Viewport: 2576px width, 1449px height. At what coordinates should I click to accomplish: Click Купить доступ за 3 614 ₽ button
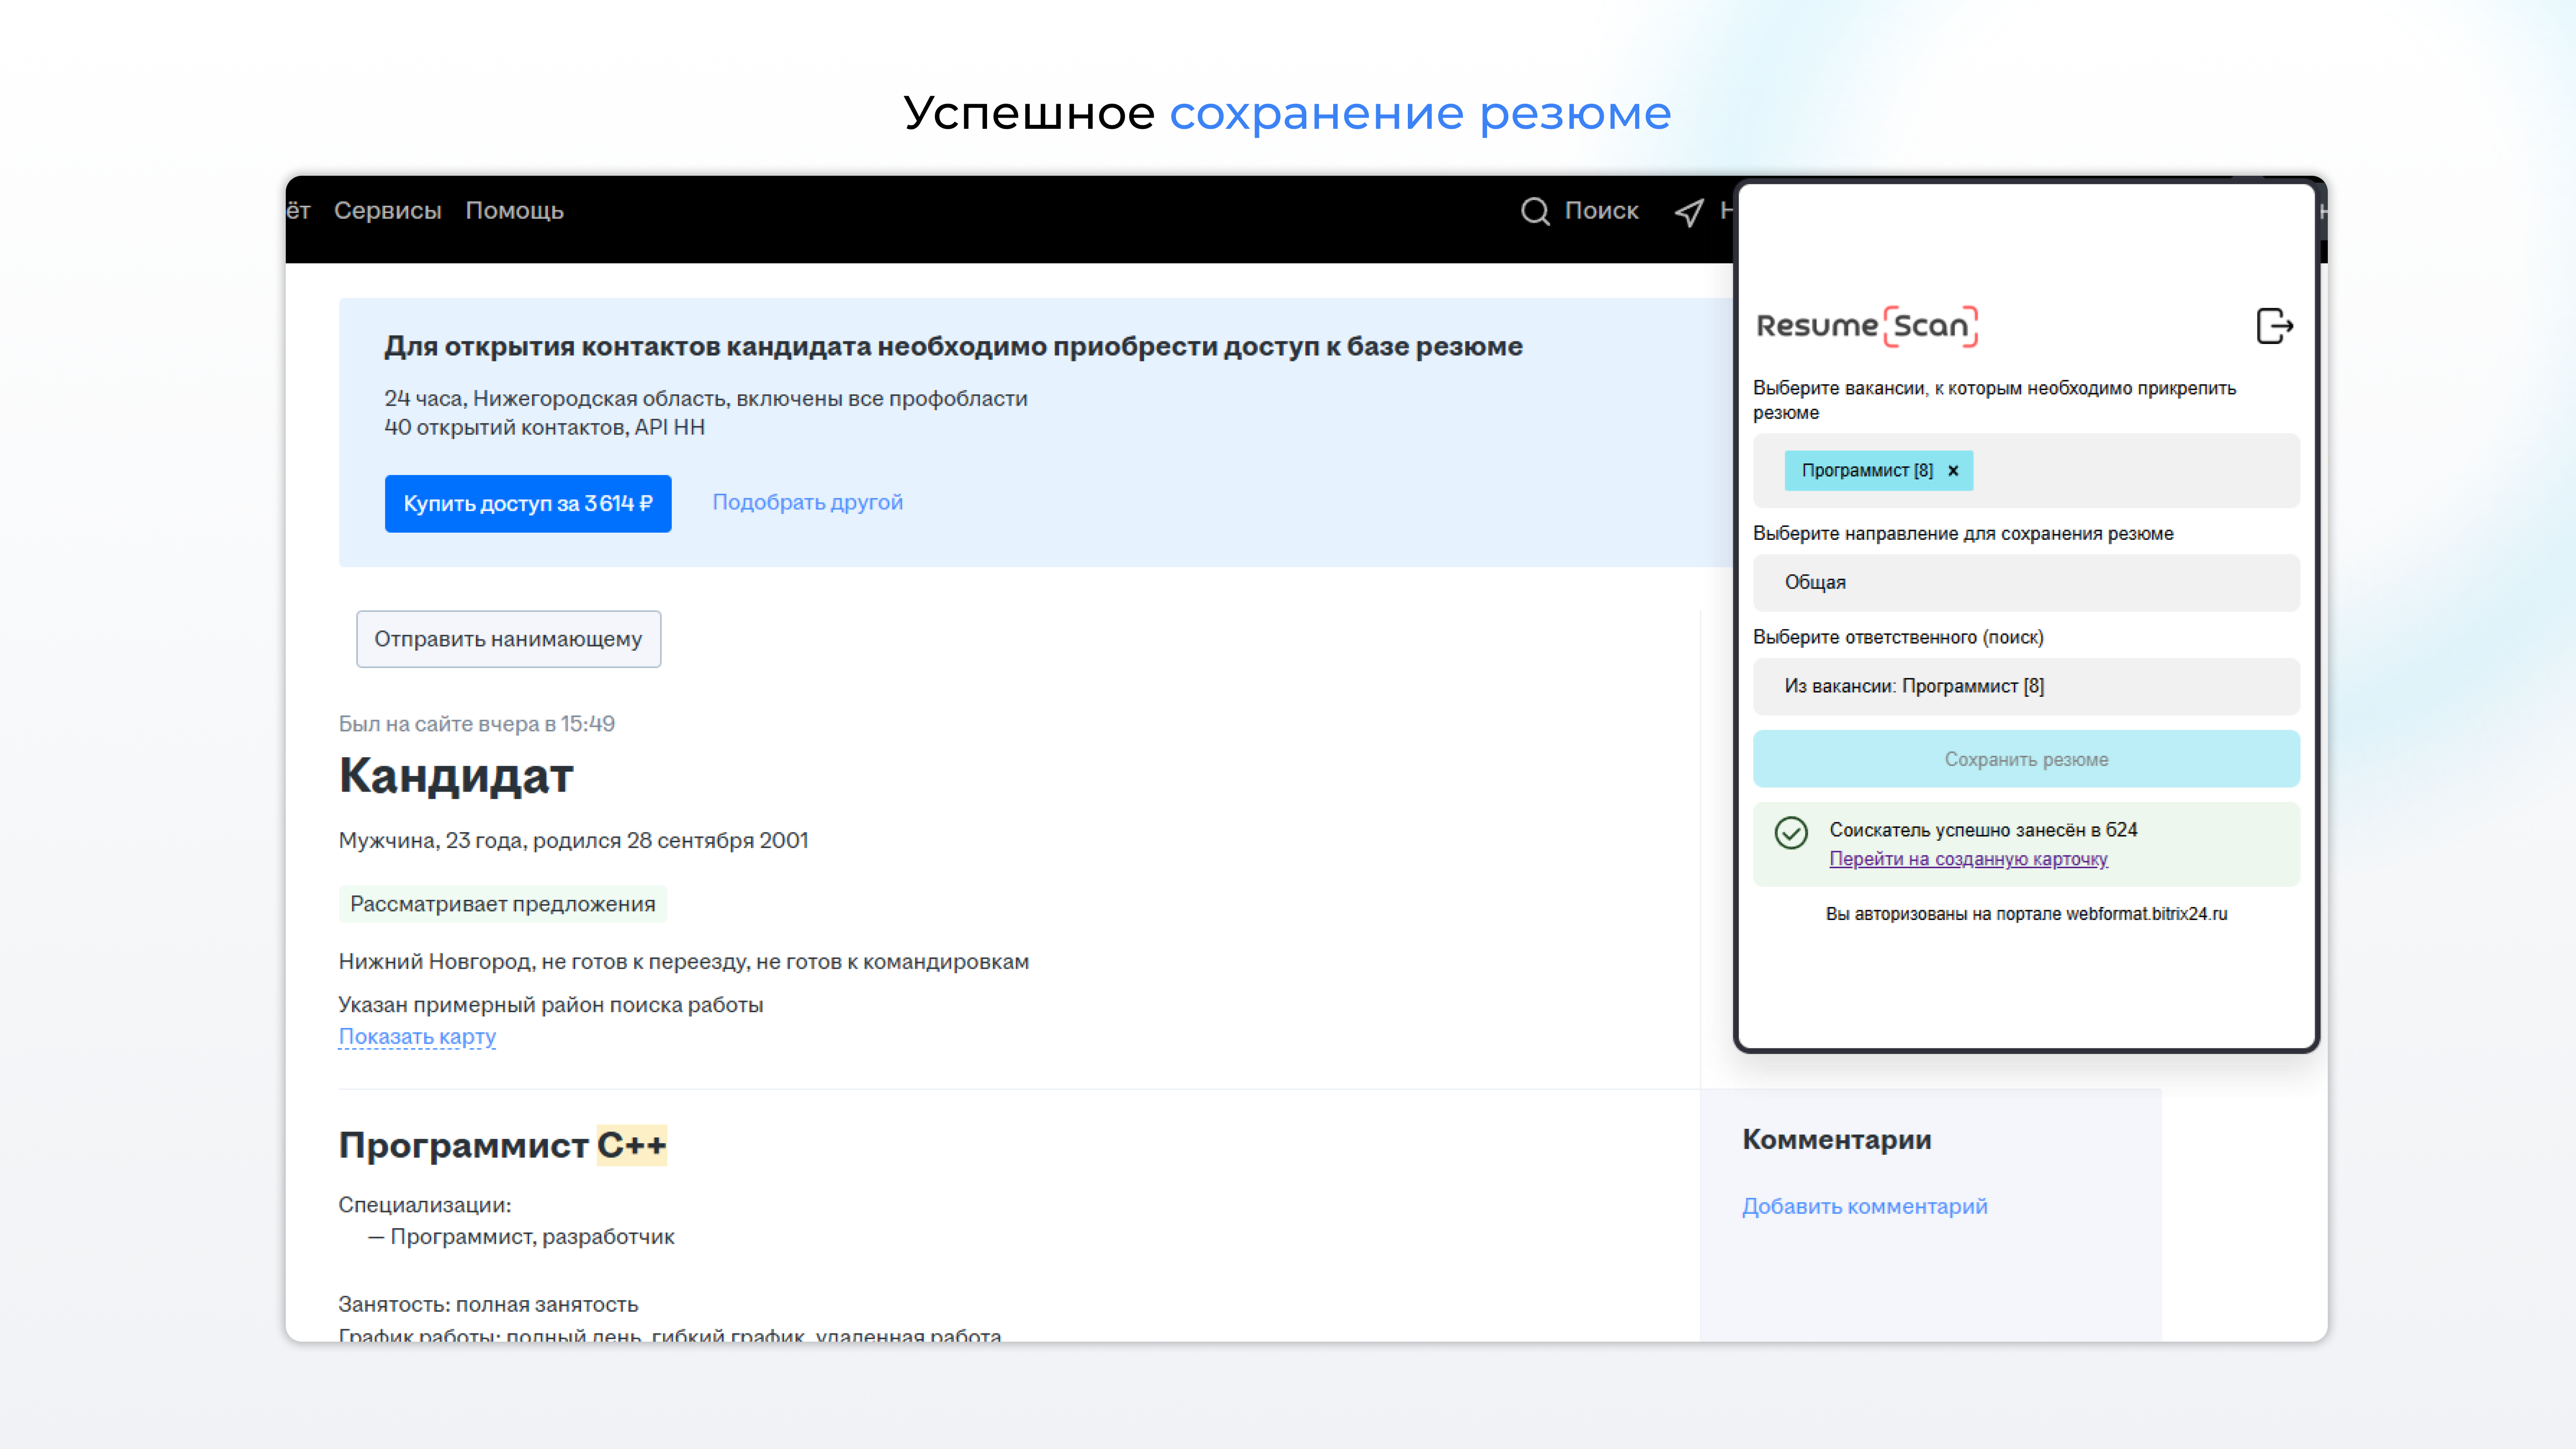[528, 503]
